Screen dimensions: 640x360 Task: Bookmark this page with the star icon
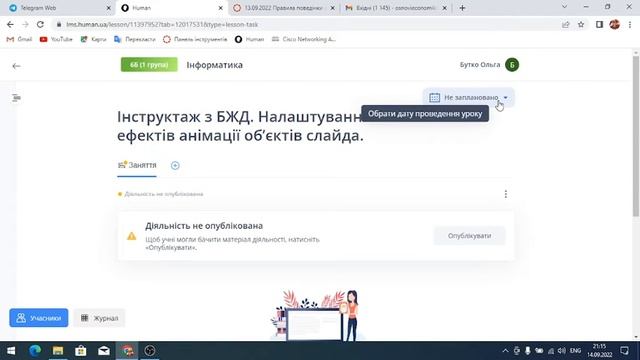point(581,24)
